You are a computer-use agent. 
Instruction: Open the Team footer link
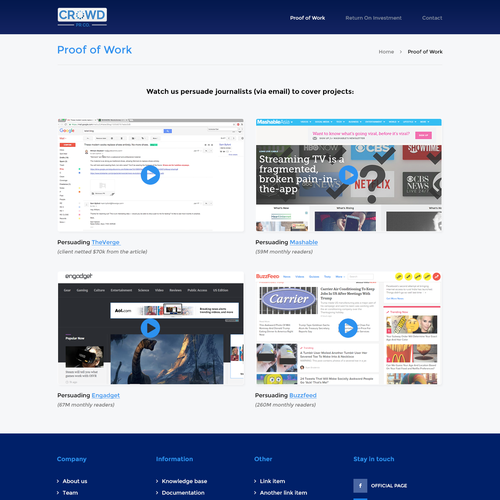[x=70, y=493]
